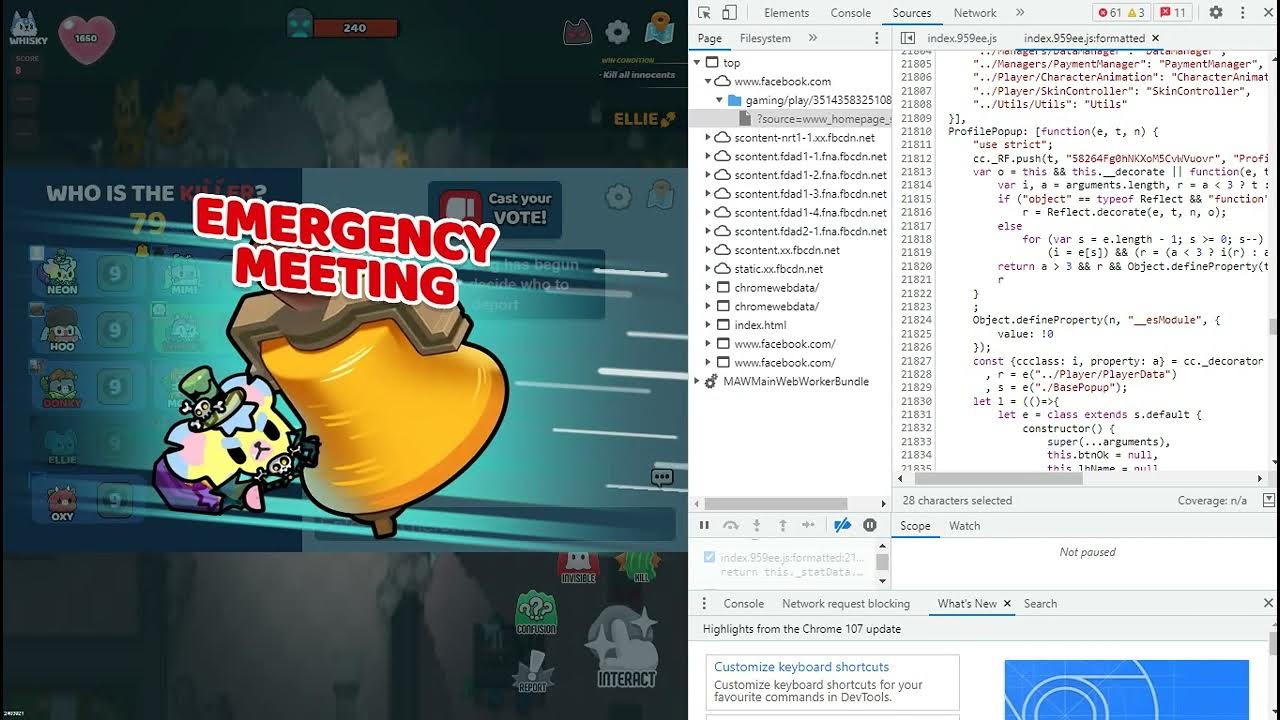Screen dimensions: 1280x720
Task: Click the Cast your VOTE! button
Action: point(494,208)
